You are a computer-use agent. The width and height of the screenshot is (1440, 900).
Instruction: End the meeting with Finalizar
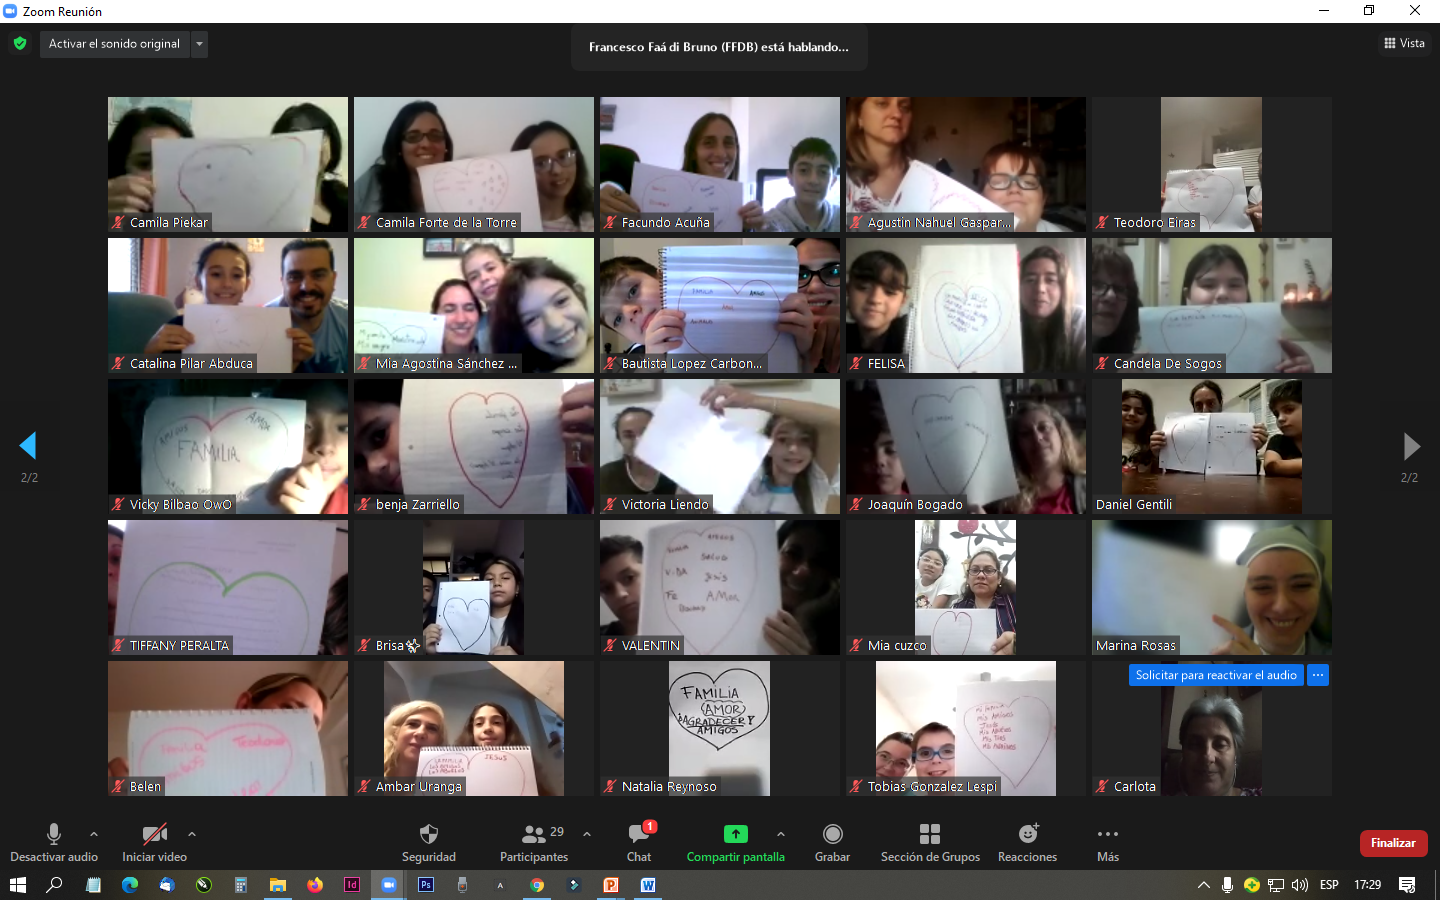click(1393, 843)
